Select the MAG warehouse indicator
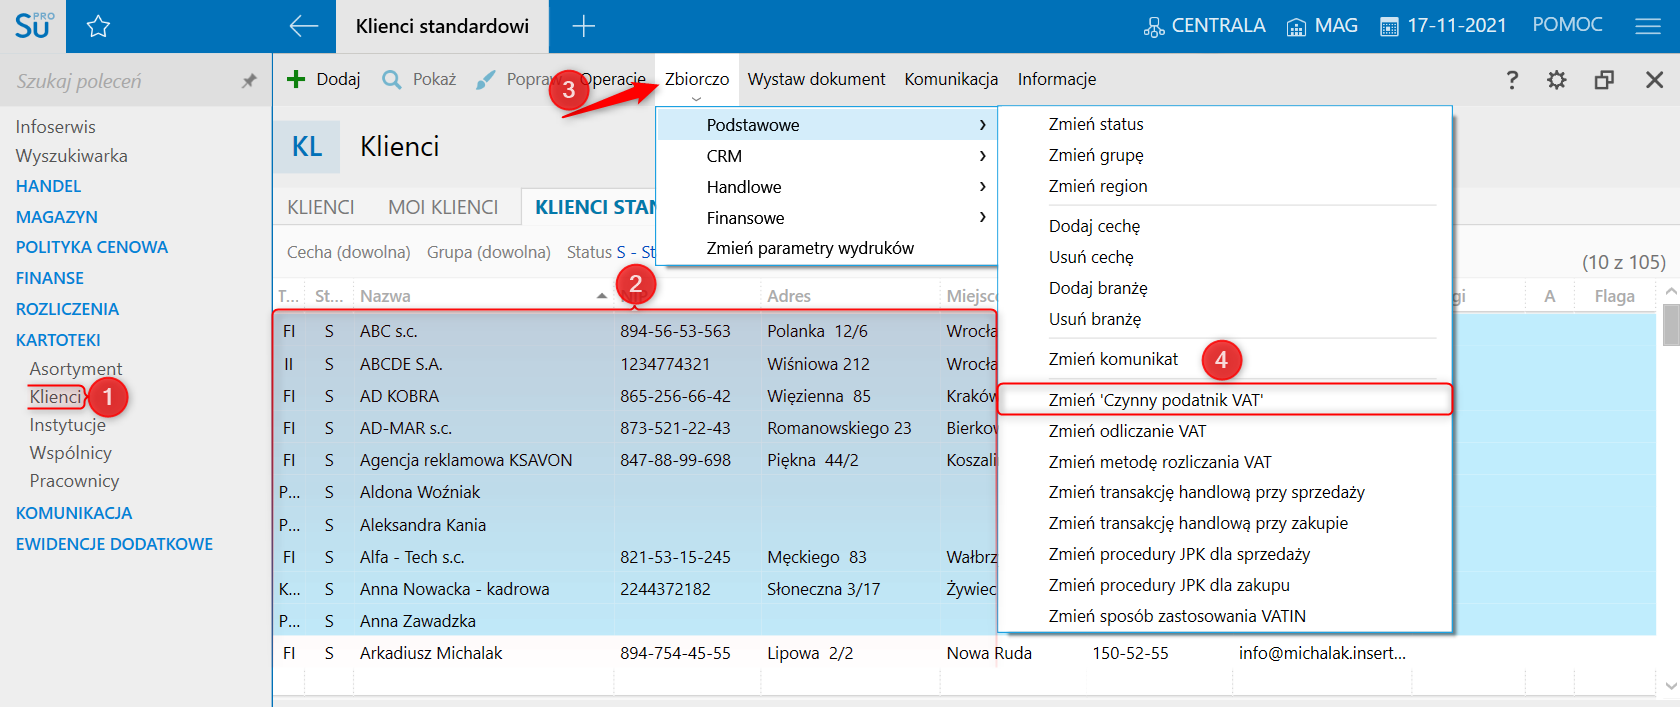Screen dimensions: 1680x707 tap(1322, 26)
